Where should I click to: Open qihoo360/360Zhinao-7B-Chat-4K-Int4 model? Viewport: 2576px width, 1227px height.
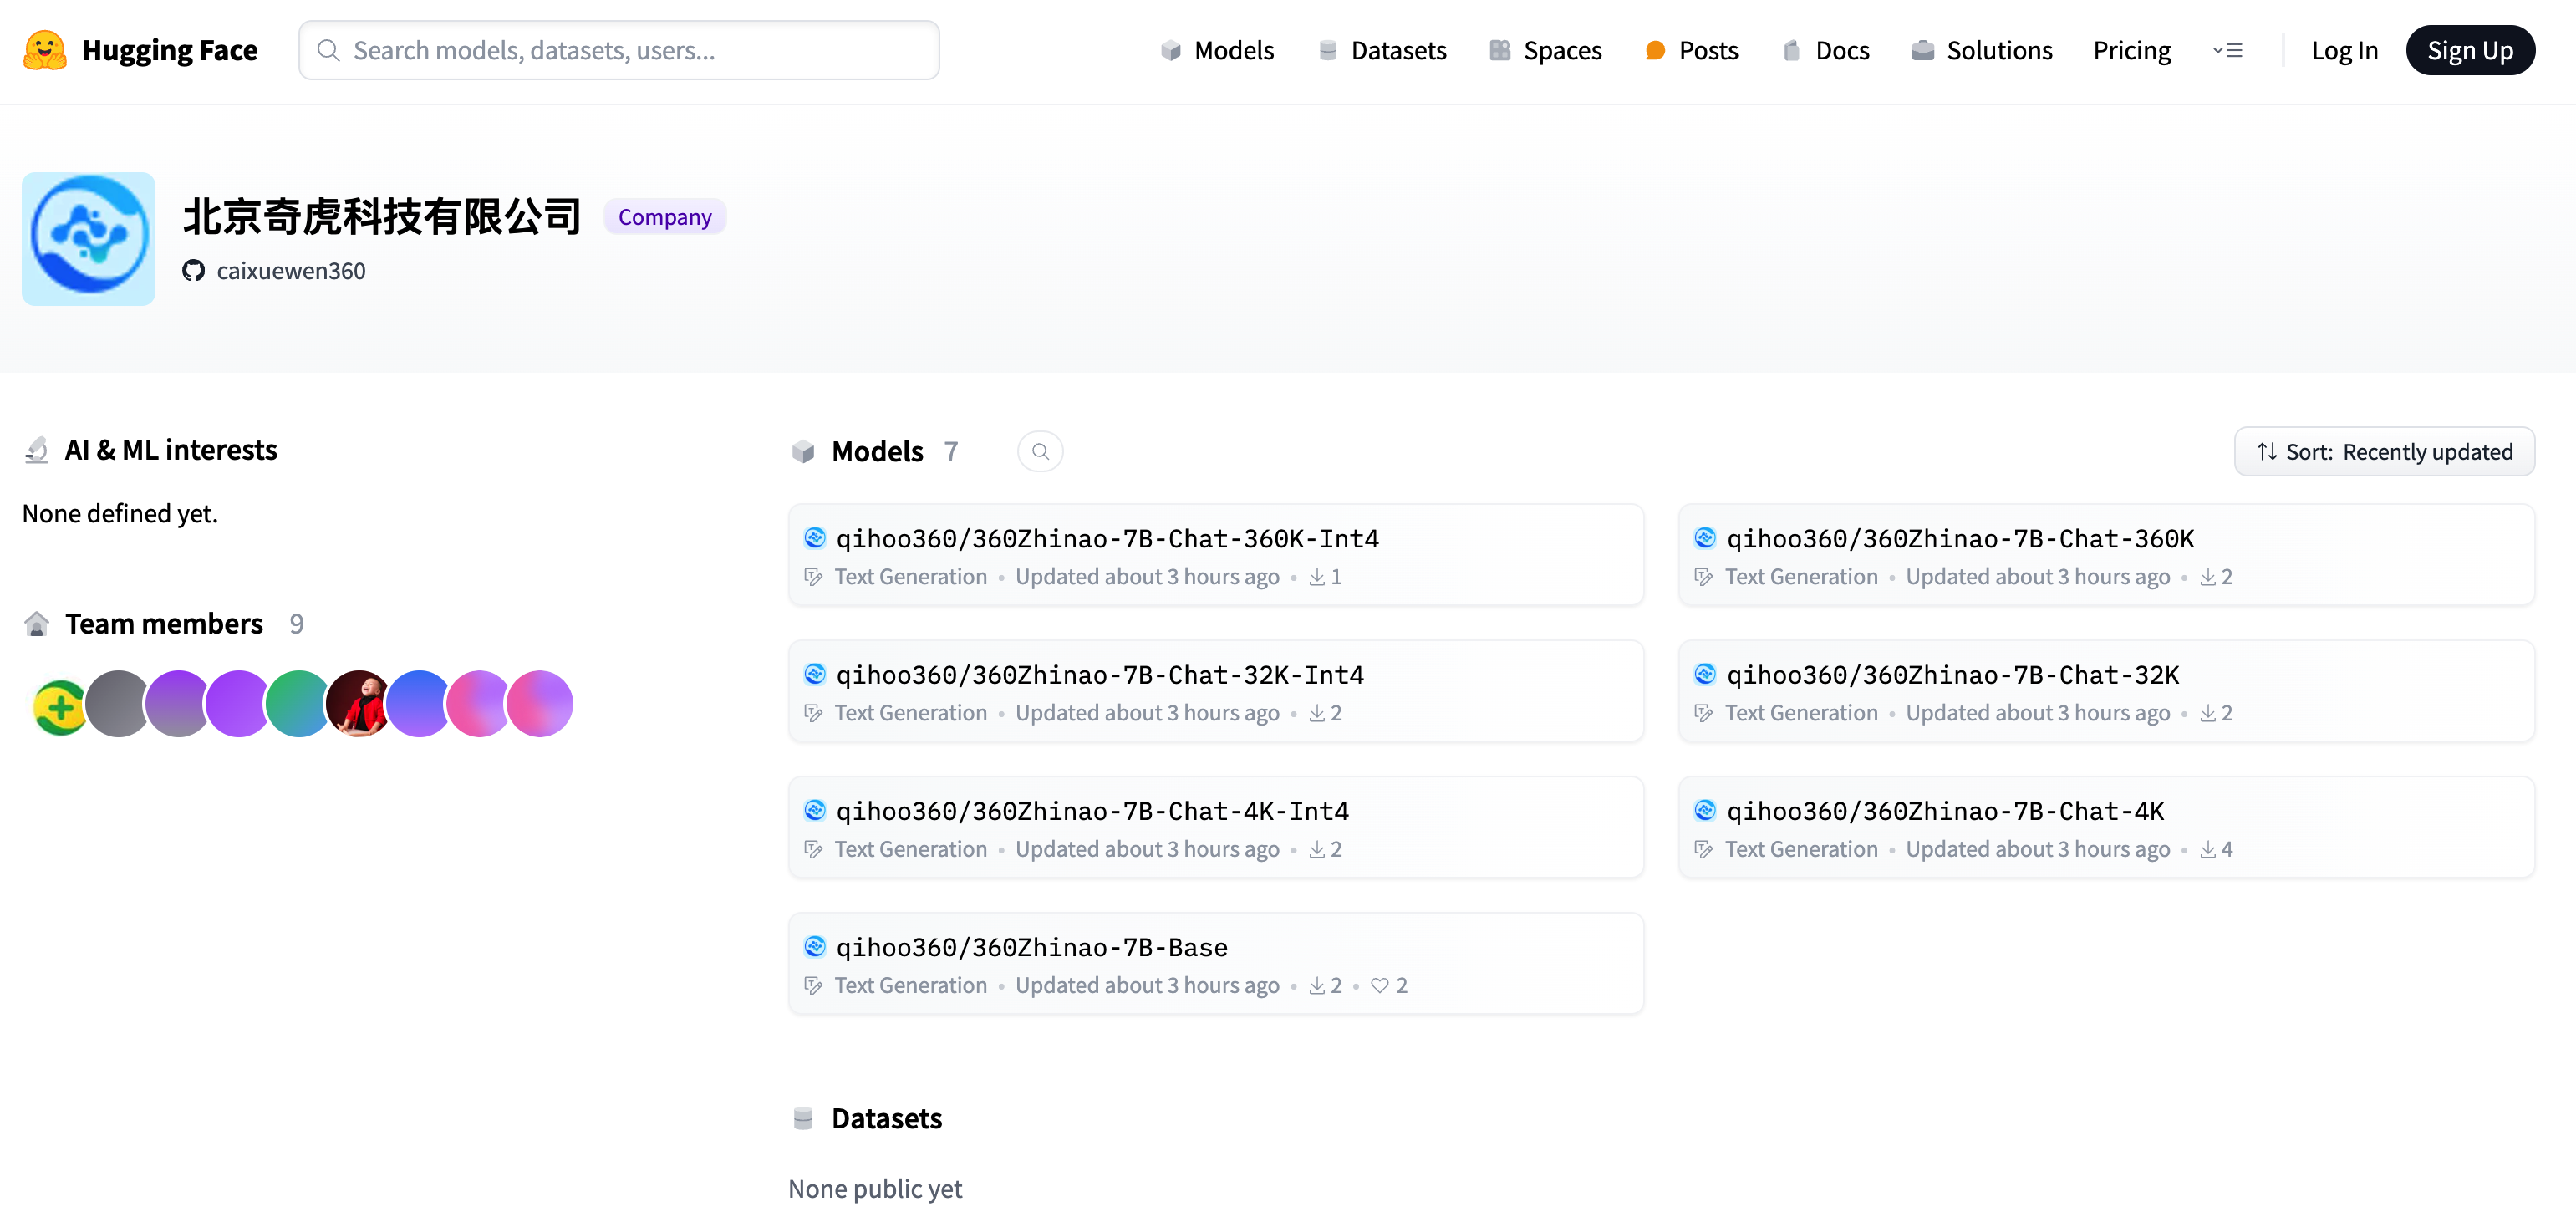click(1216, 826)
